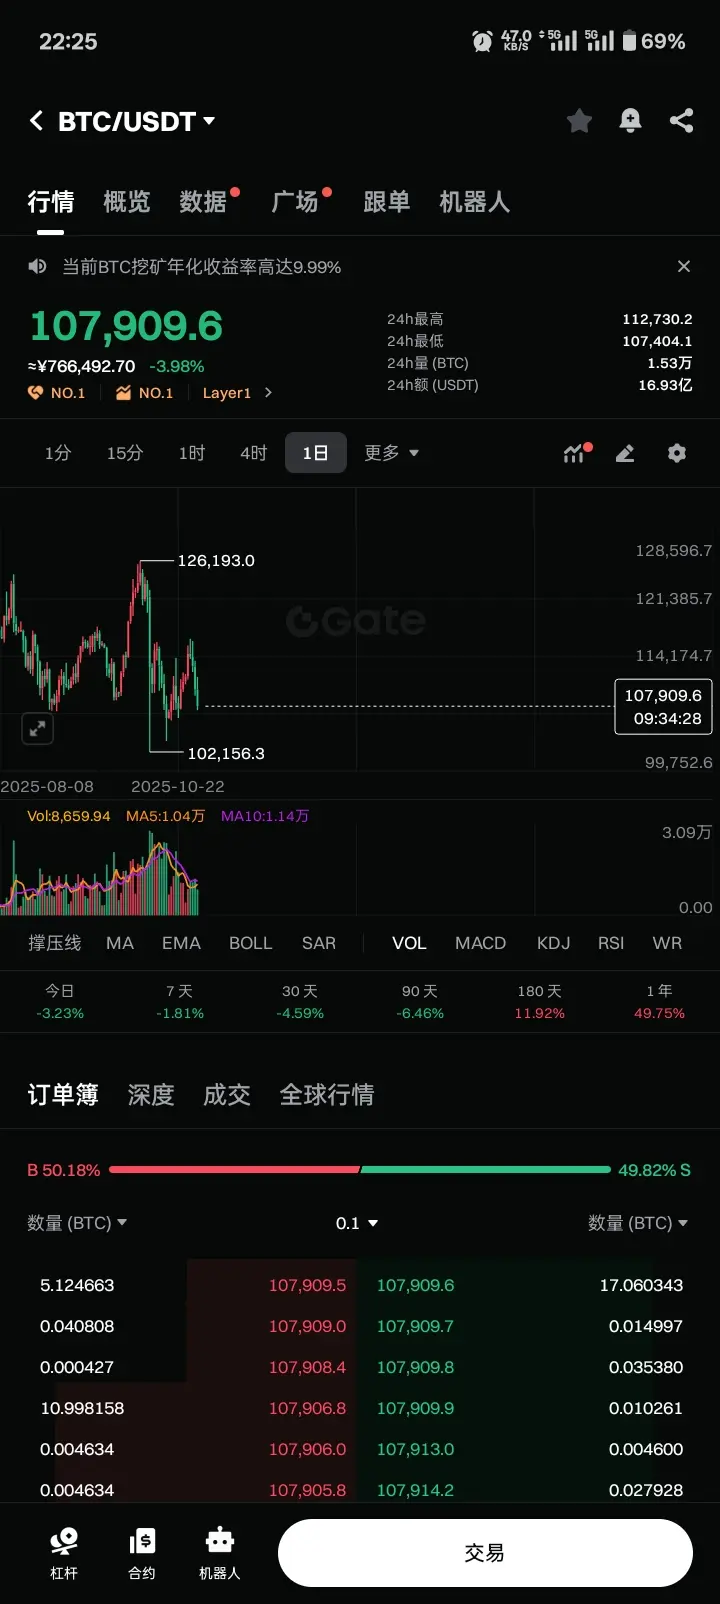Toggle the SAR indicator
The height and width of the screenshot is (1604, 720).
[319, 943]
